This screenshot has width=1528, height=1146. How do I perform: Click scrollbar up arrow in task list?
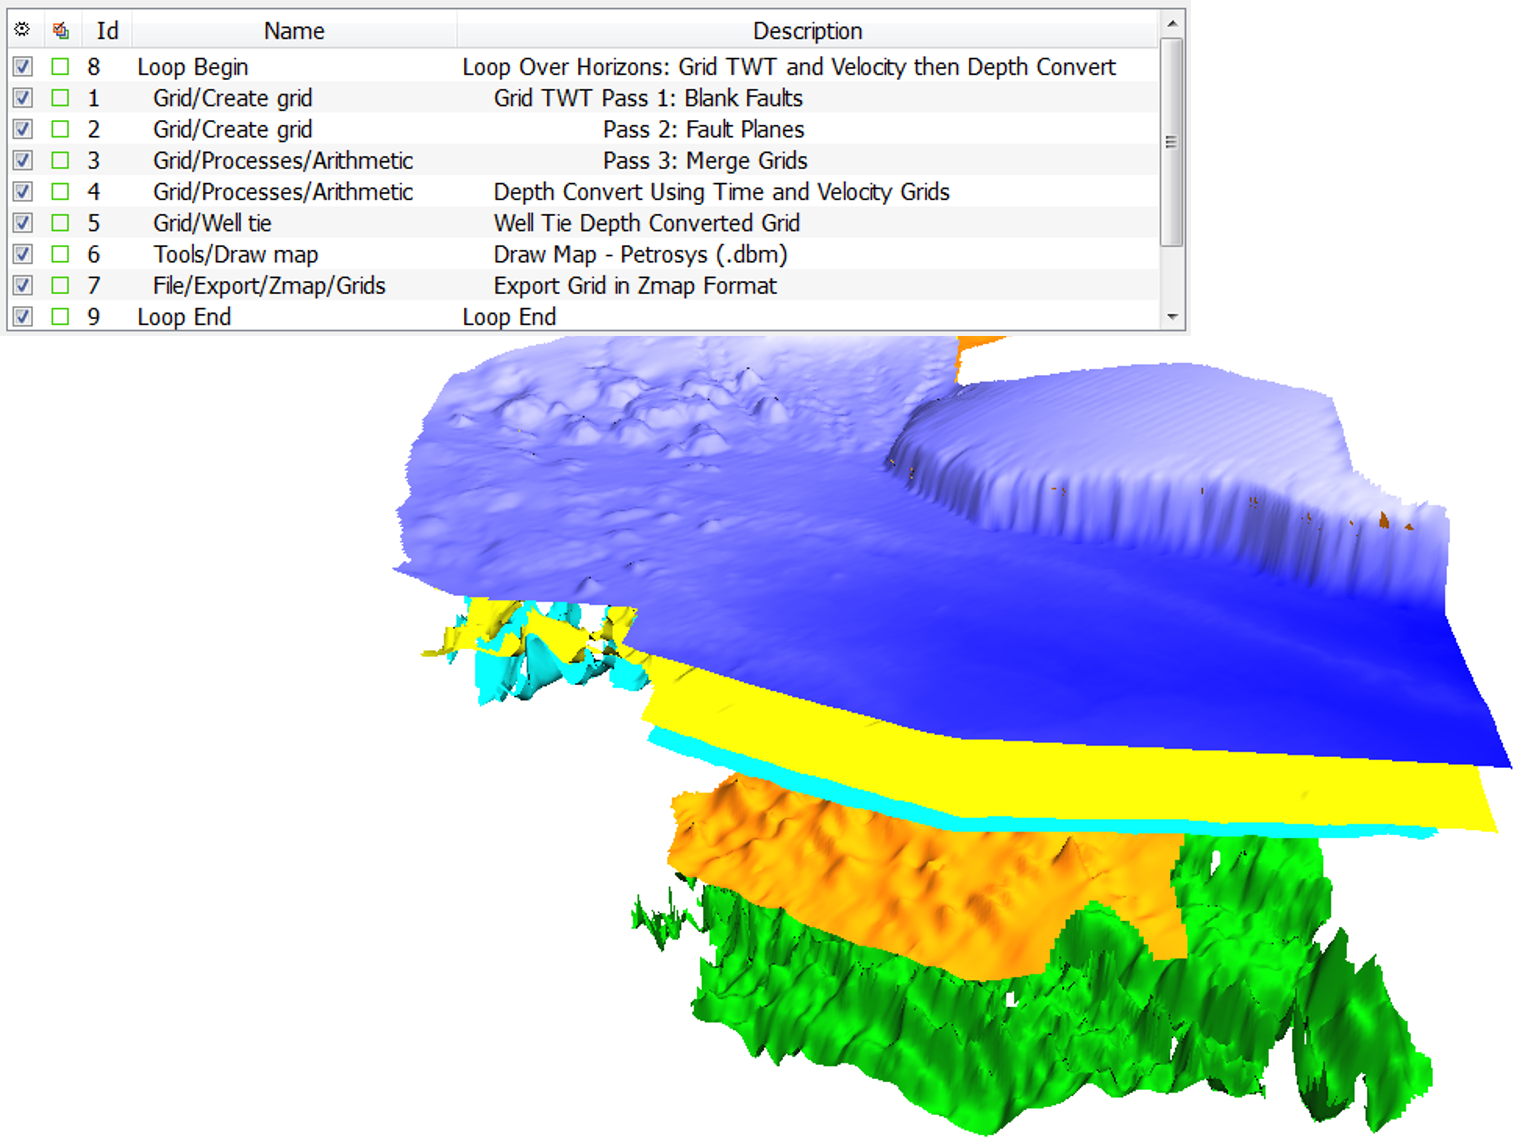(1172, 23)
